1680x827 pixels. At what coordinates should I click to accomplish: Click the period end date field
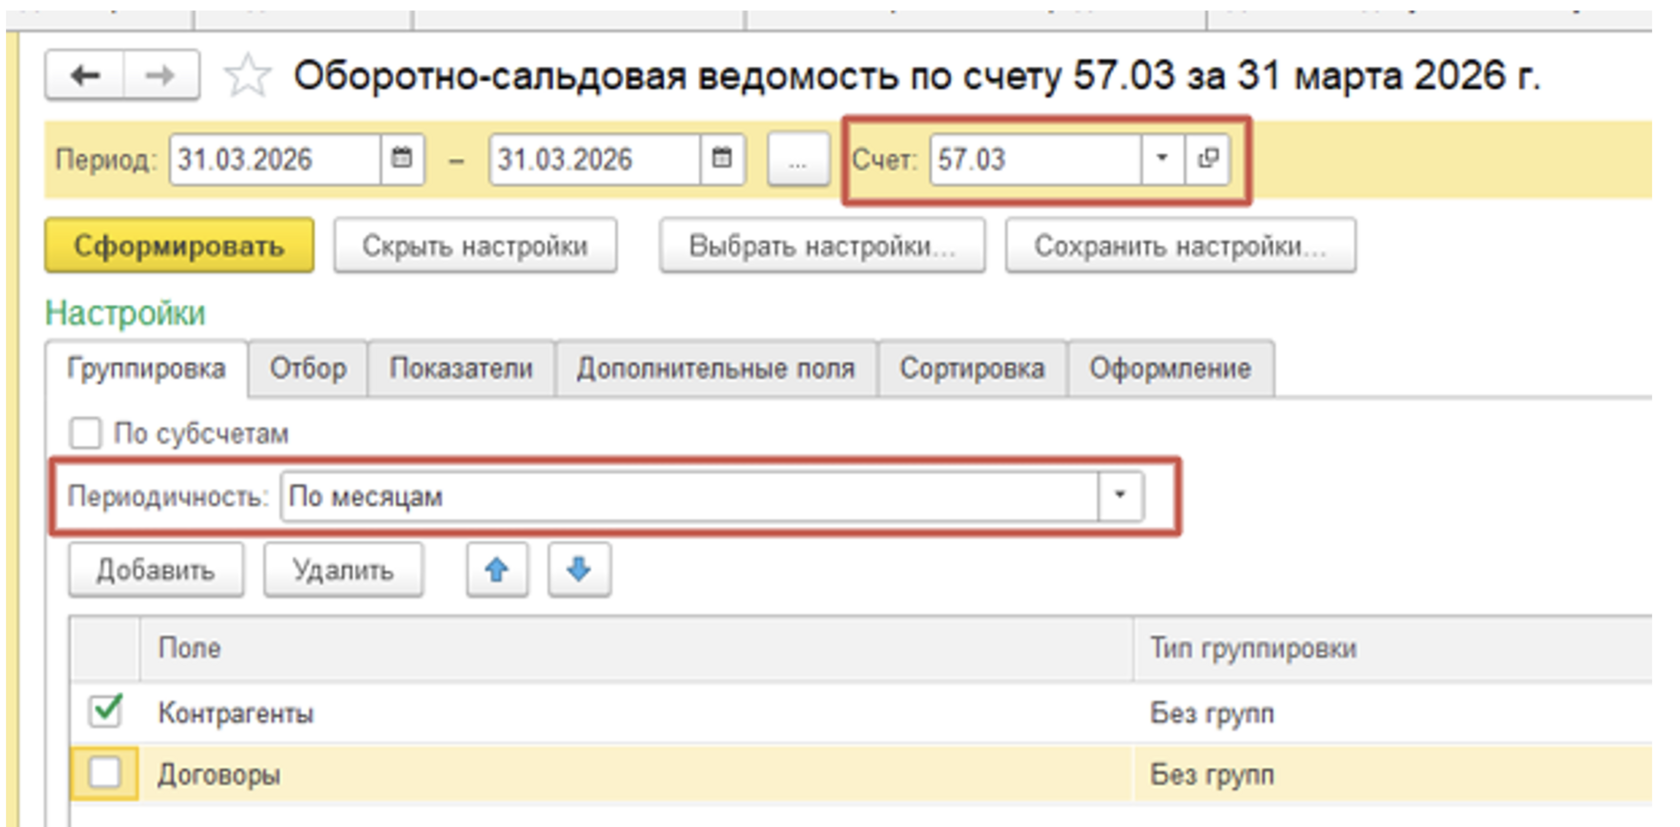595,159
